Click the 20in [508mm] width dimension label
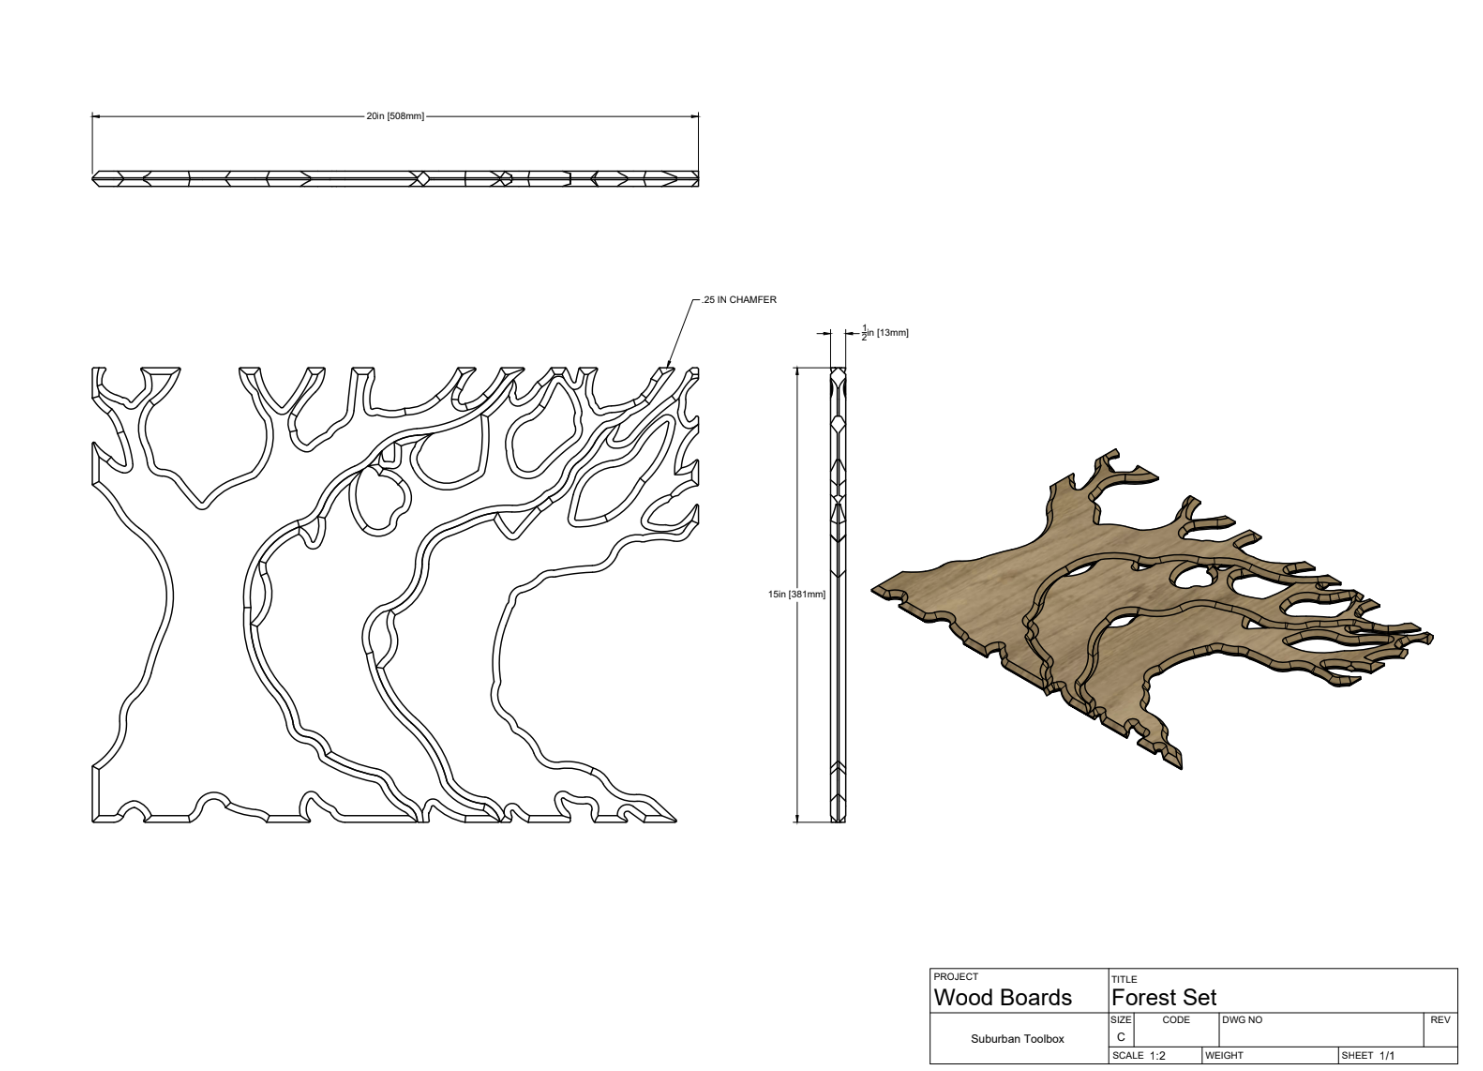 (395, 117)
